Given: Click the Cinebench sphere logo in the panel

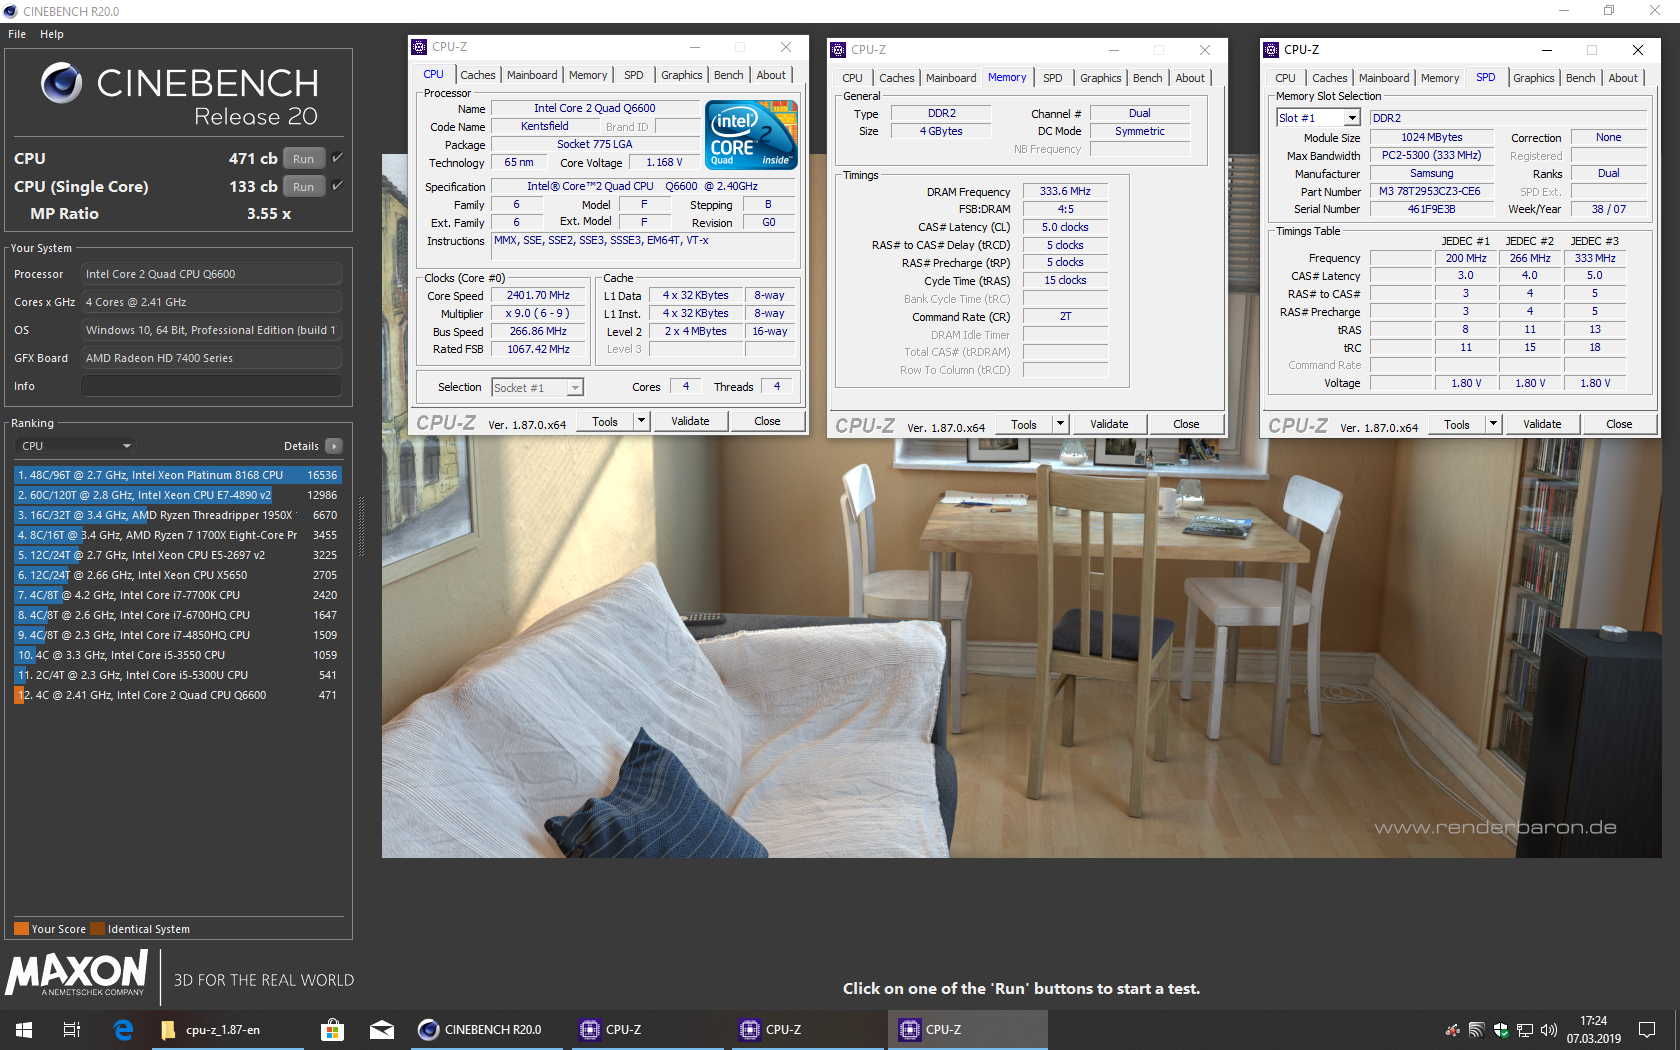Looking at the screenshot, I should (x=62, y=83).
